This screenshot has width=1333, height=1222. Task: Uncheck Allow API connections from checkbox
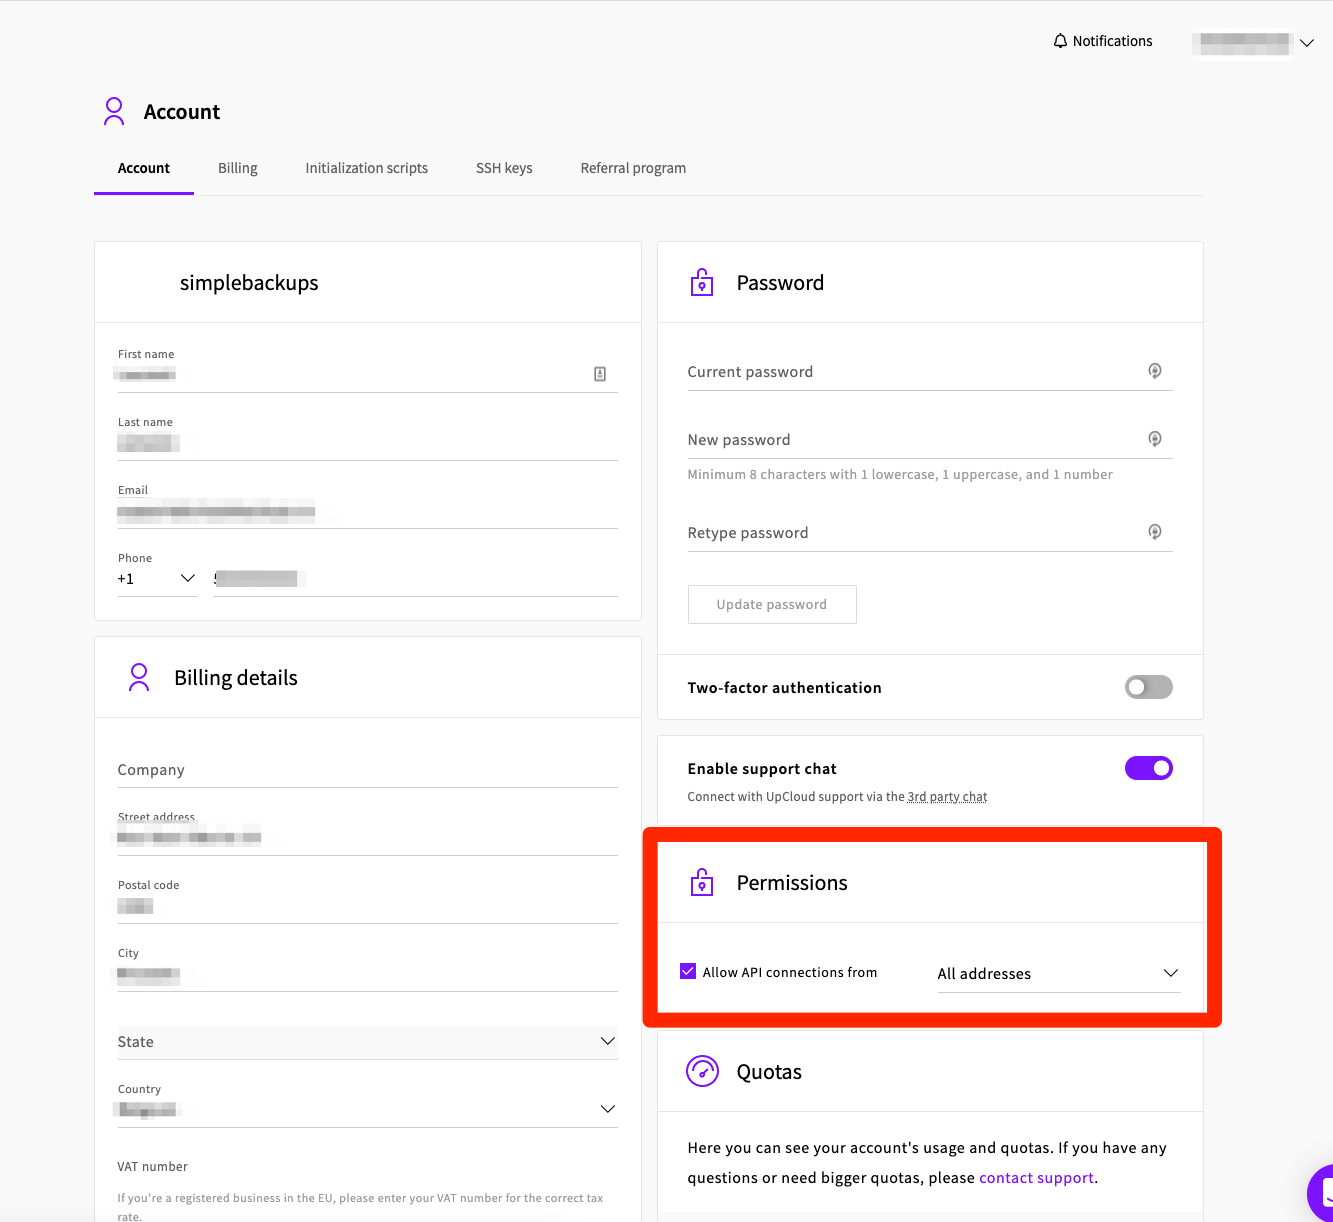[688, 971]
